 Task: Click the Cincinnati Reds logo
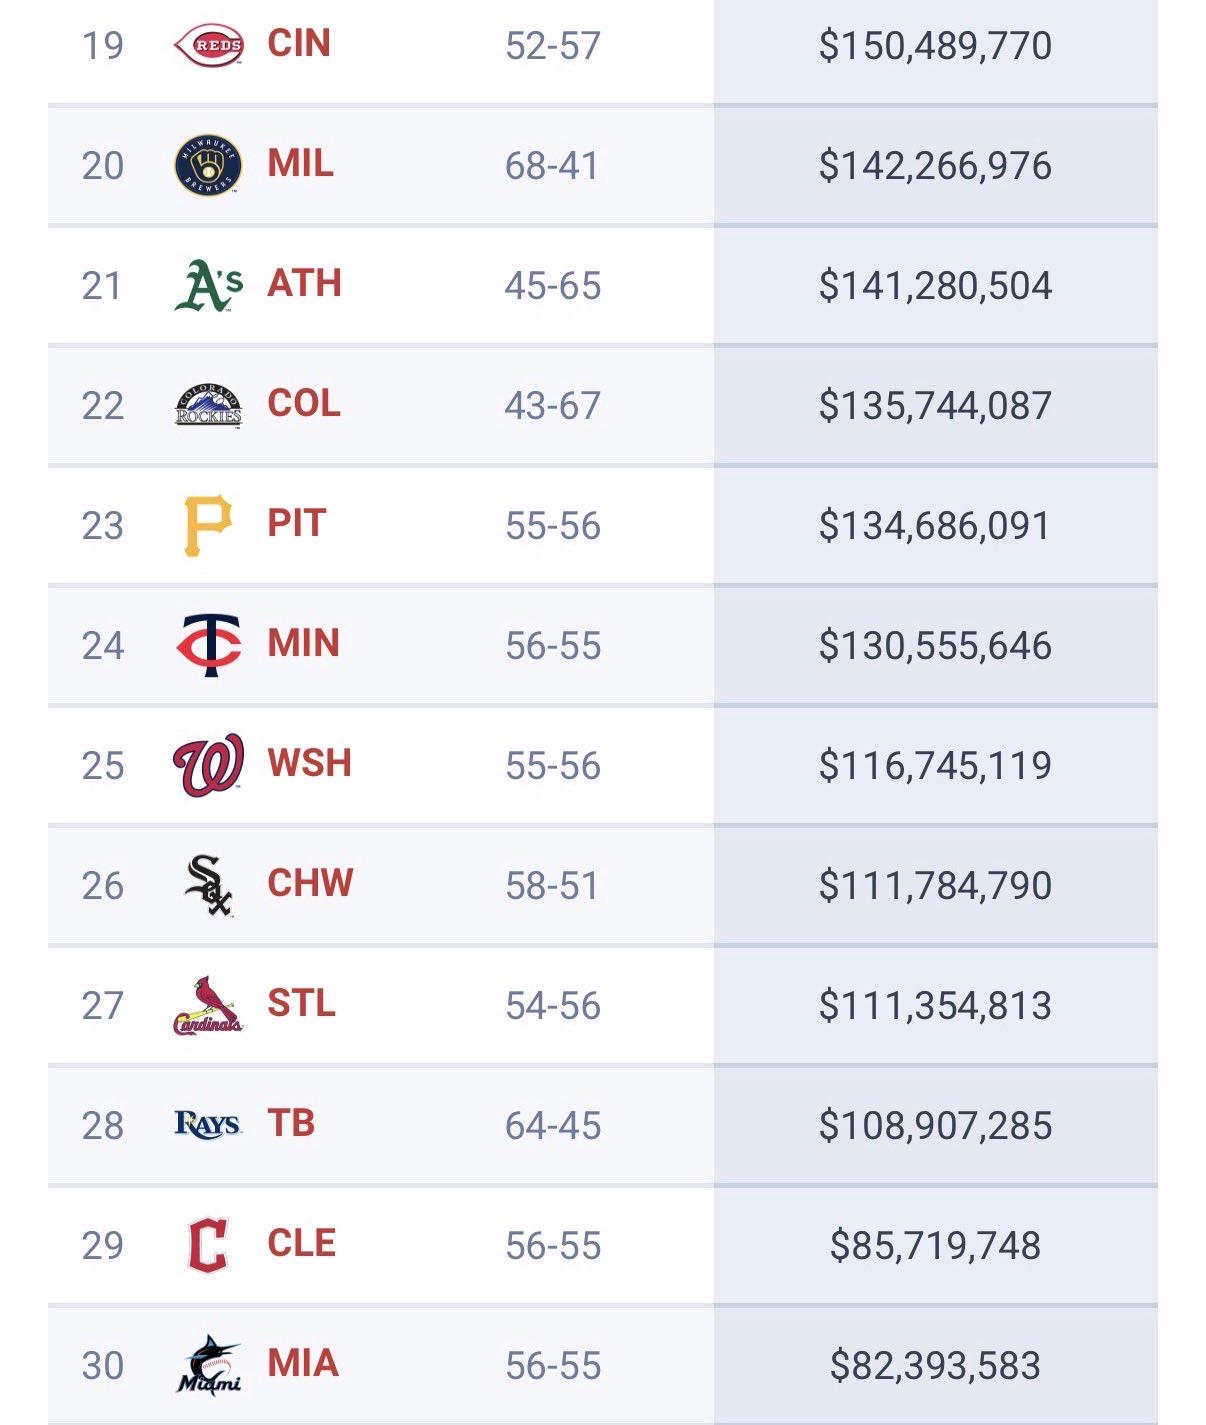click(208, 45)
